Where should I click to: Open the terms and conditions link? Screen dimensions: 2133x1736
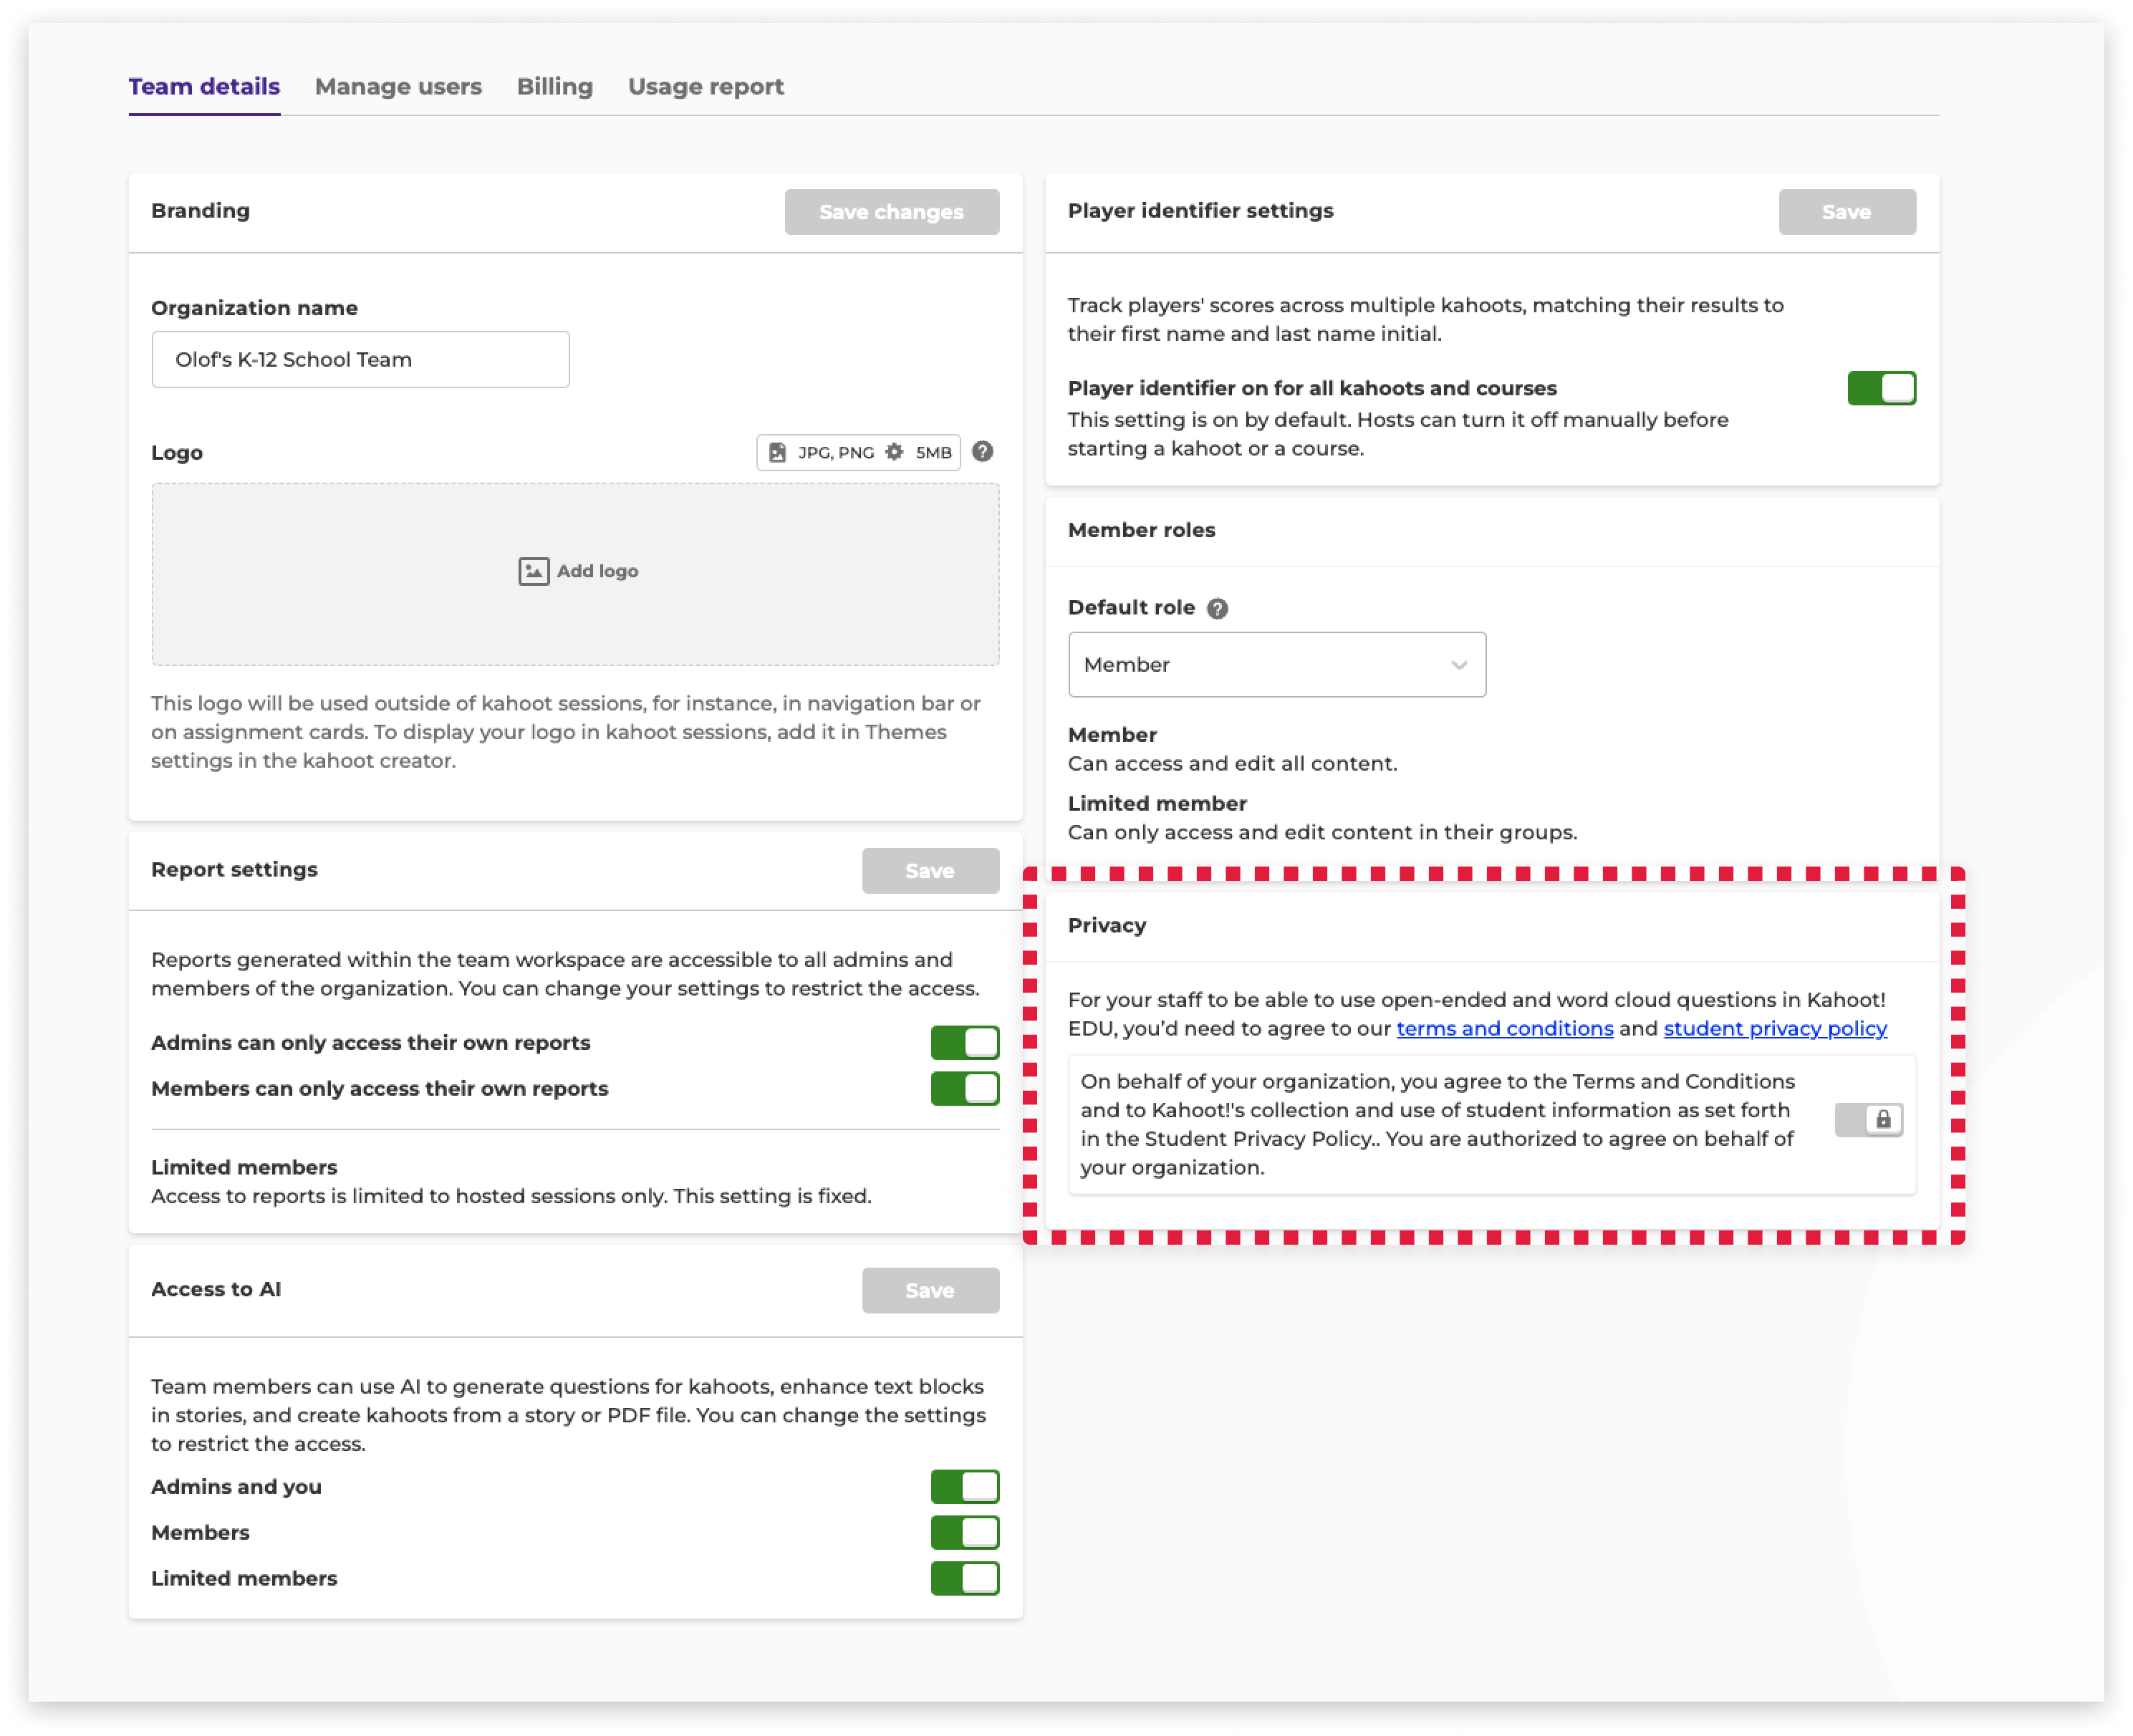coord(1504,1029)
